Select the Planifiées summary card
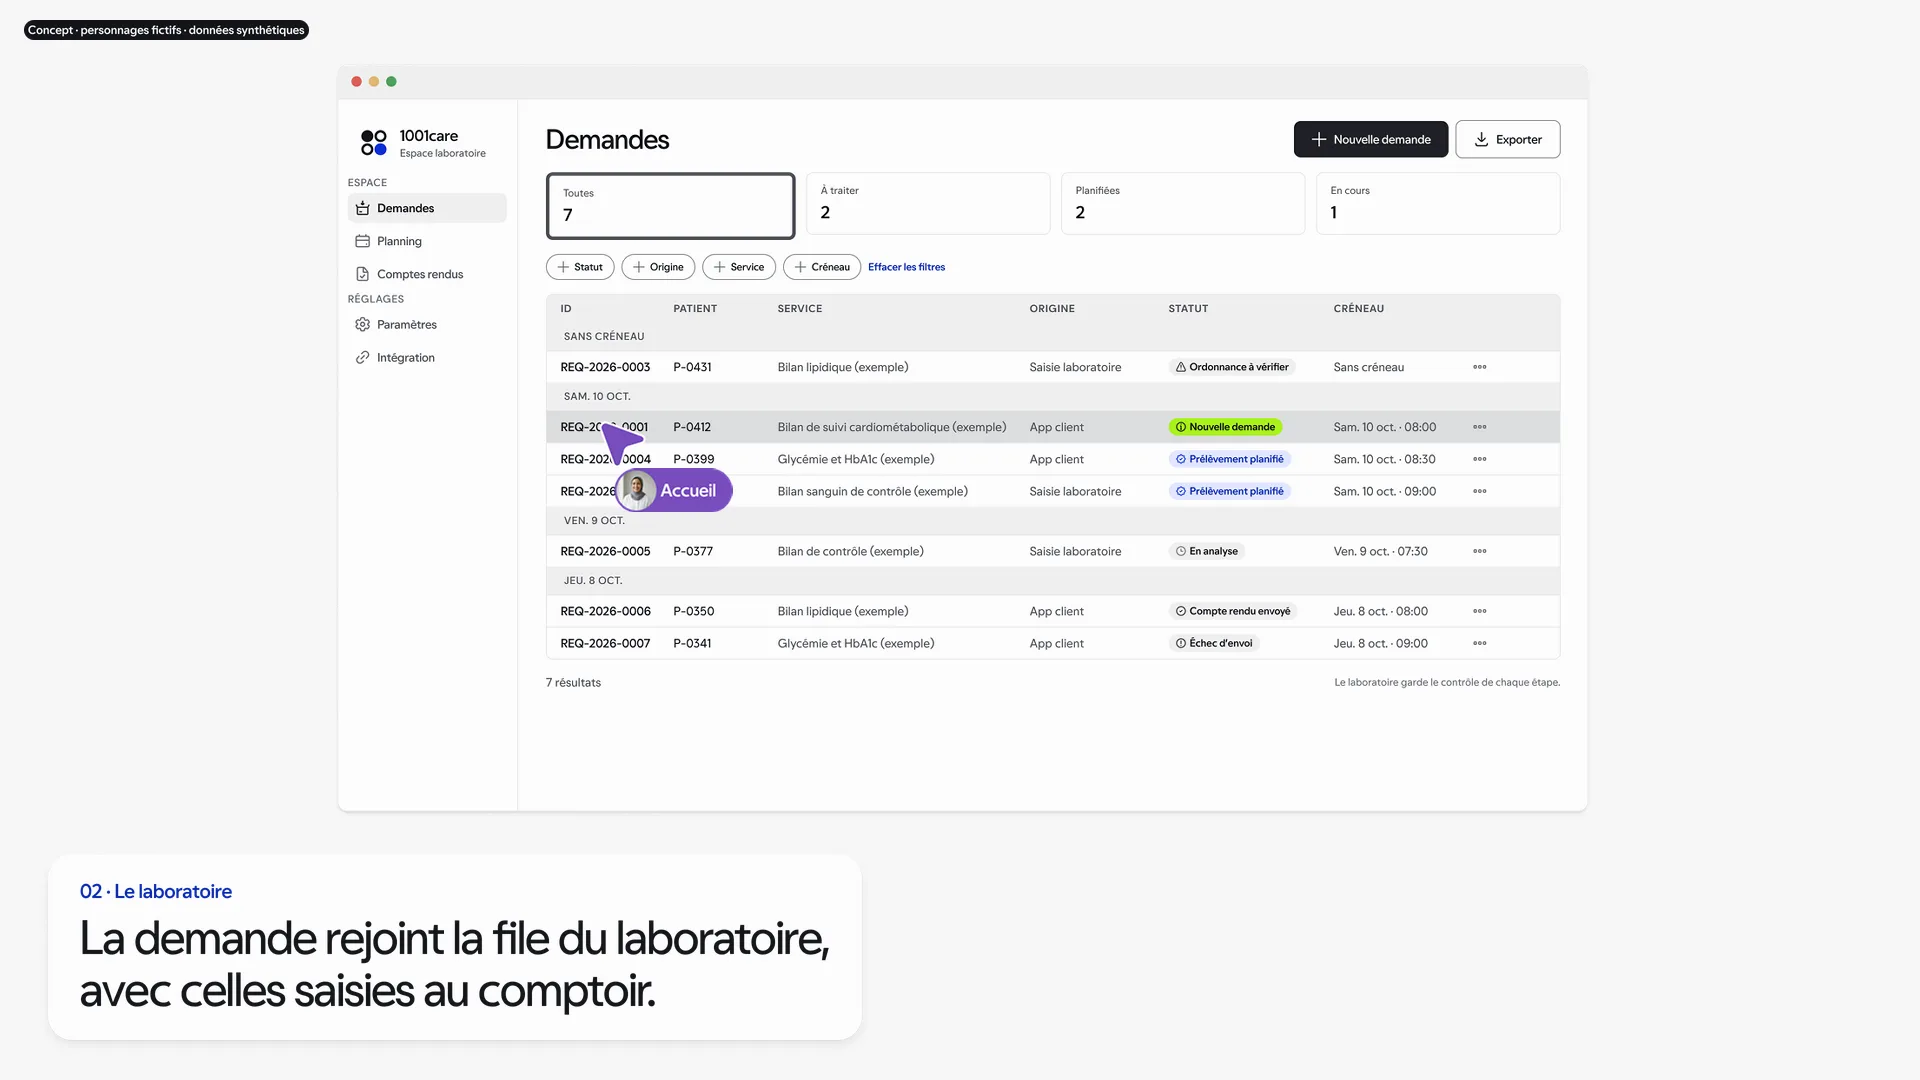Viewport: 1920px width, 1080px height. 1183,203
